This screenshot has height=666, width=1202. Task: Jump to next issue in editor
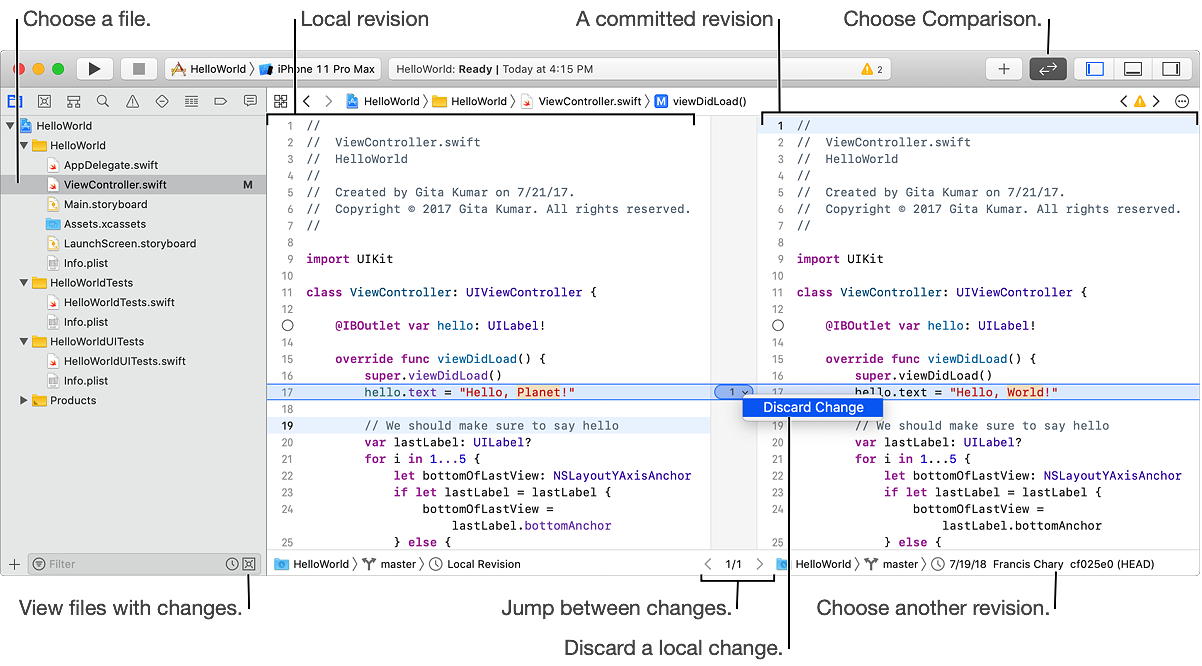pos(1157,101)
